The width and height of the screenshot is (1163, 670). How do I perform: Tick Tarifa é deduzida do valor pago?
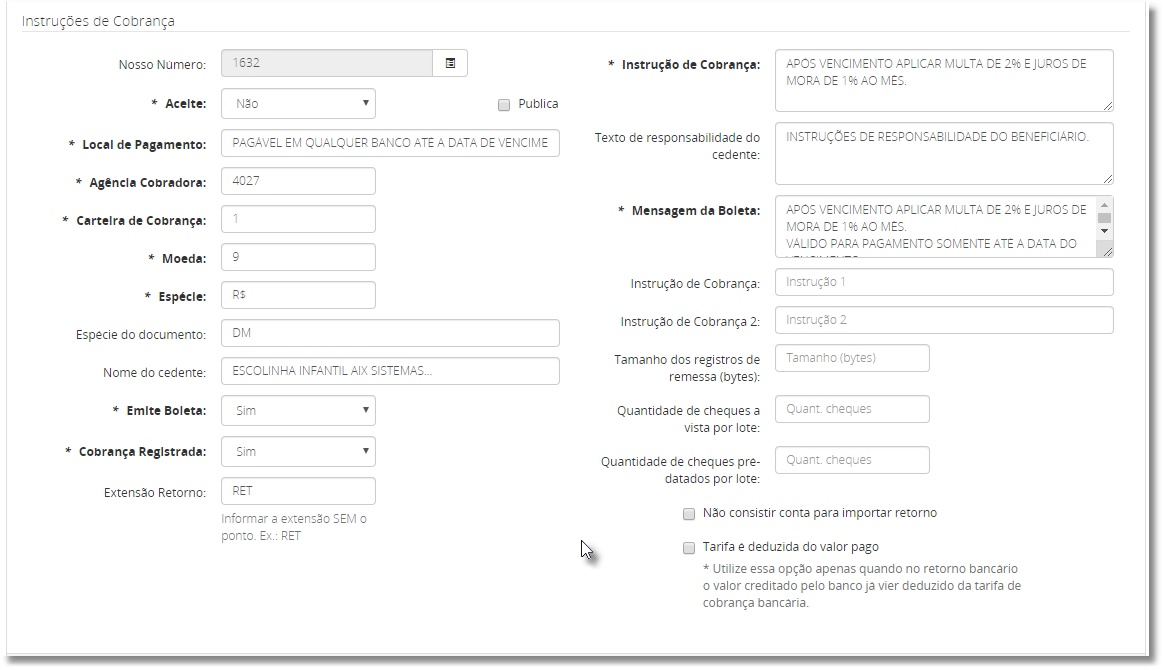tap(688, 547)
